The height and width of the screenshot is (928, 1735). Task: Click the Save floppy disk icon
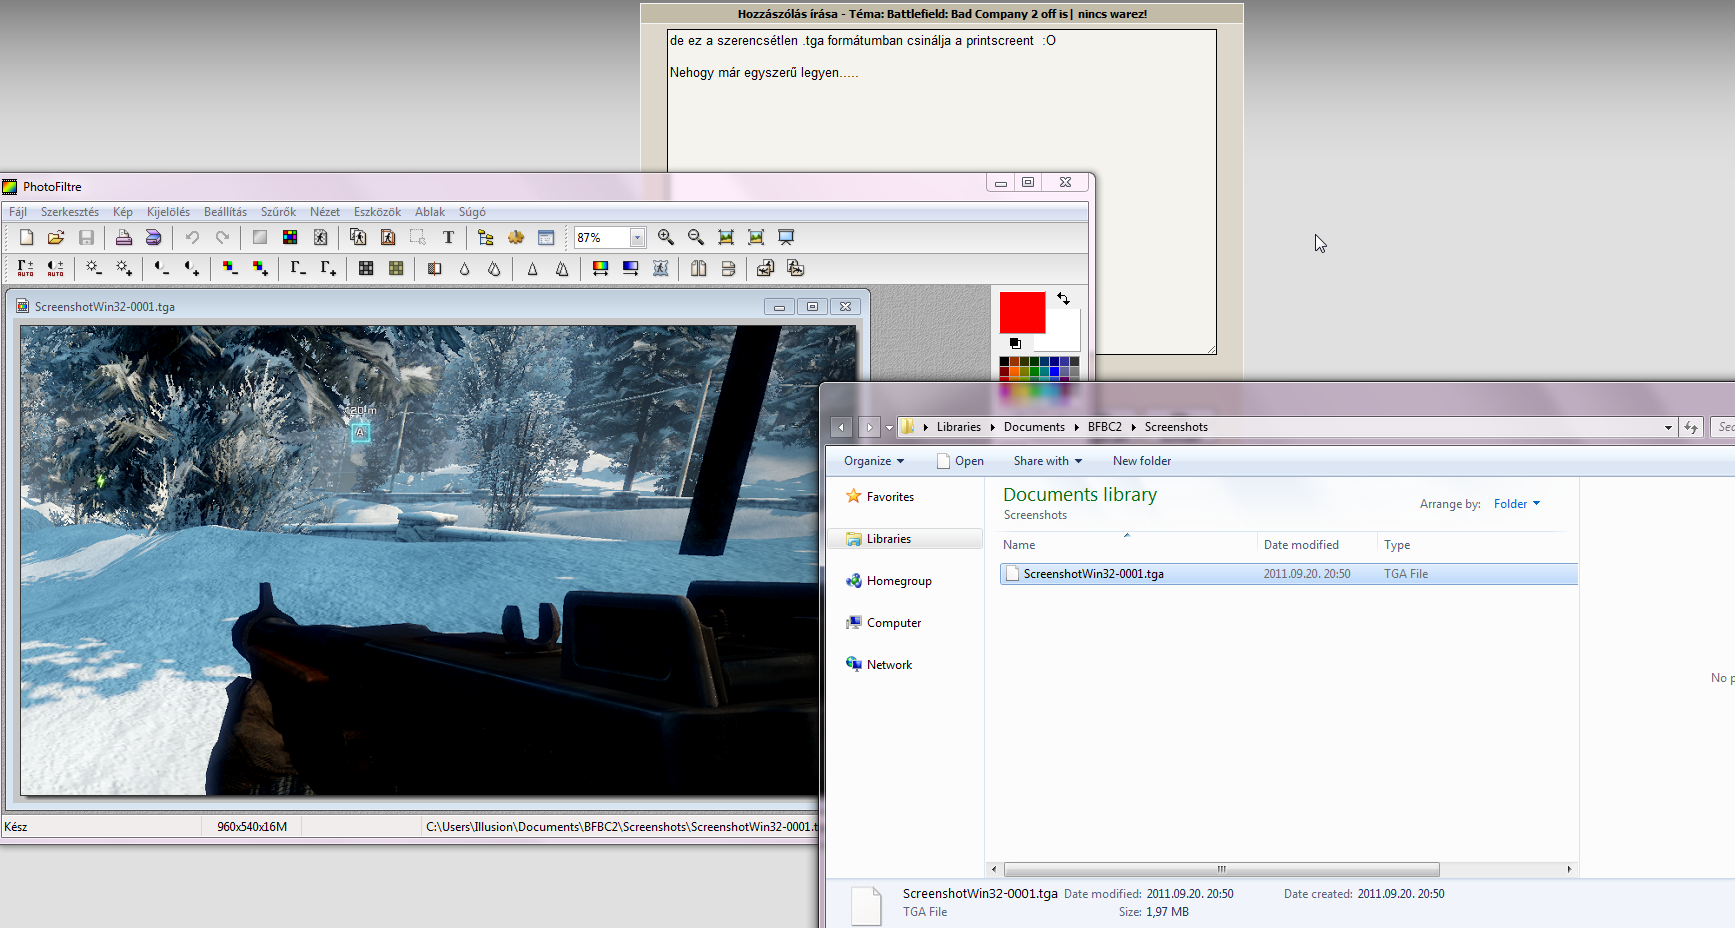click(x=86, y=238)
